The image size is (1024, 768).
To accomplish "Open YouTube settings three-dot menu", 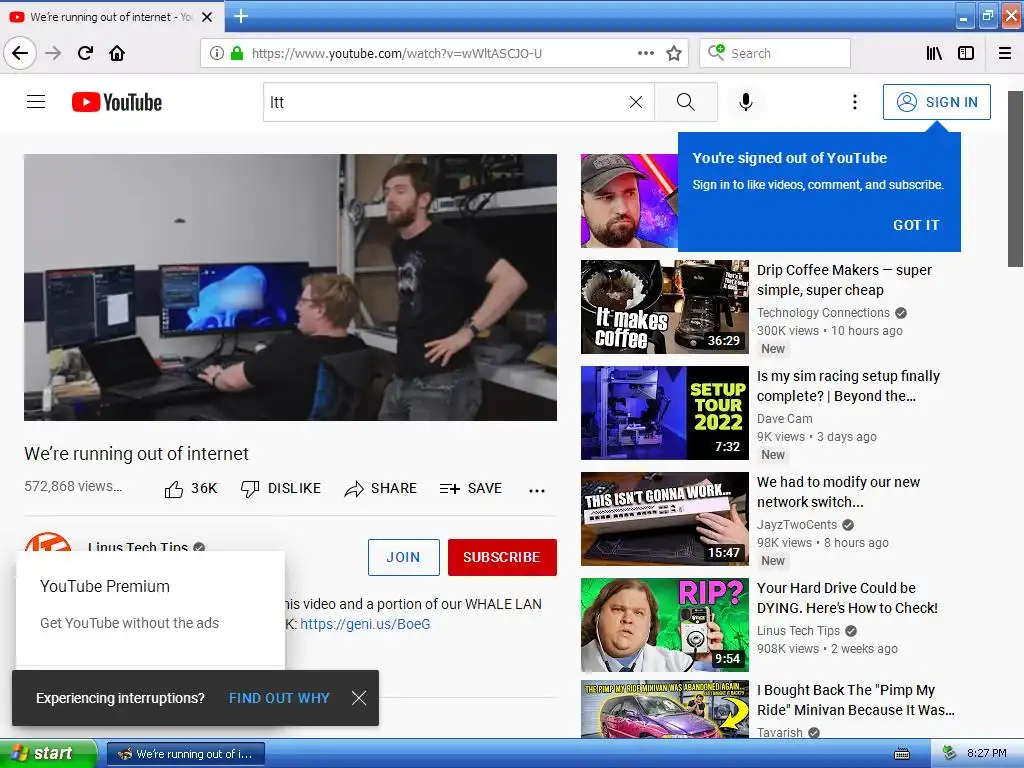I will (x=854, y=102).
